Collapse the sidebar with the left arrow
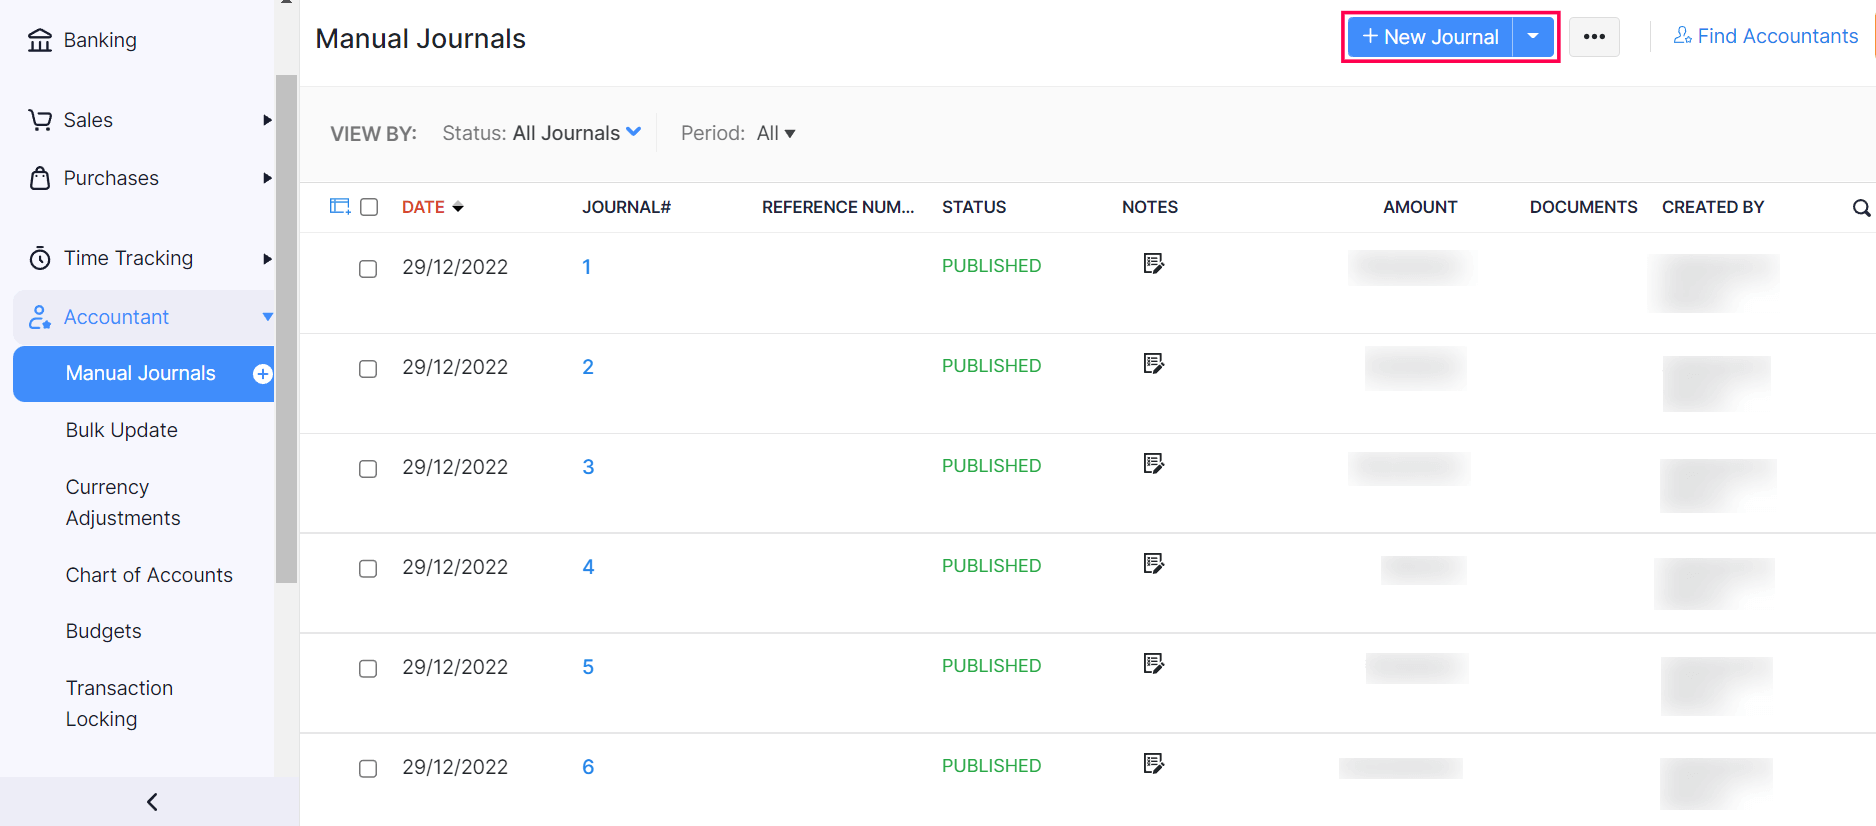Image resolution: width=1876 pixels, height=826 pixels. coord(152,801)
